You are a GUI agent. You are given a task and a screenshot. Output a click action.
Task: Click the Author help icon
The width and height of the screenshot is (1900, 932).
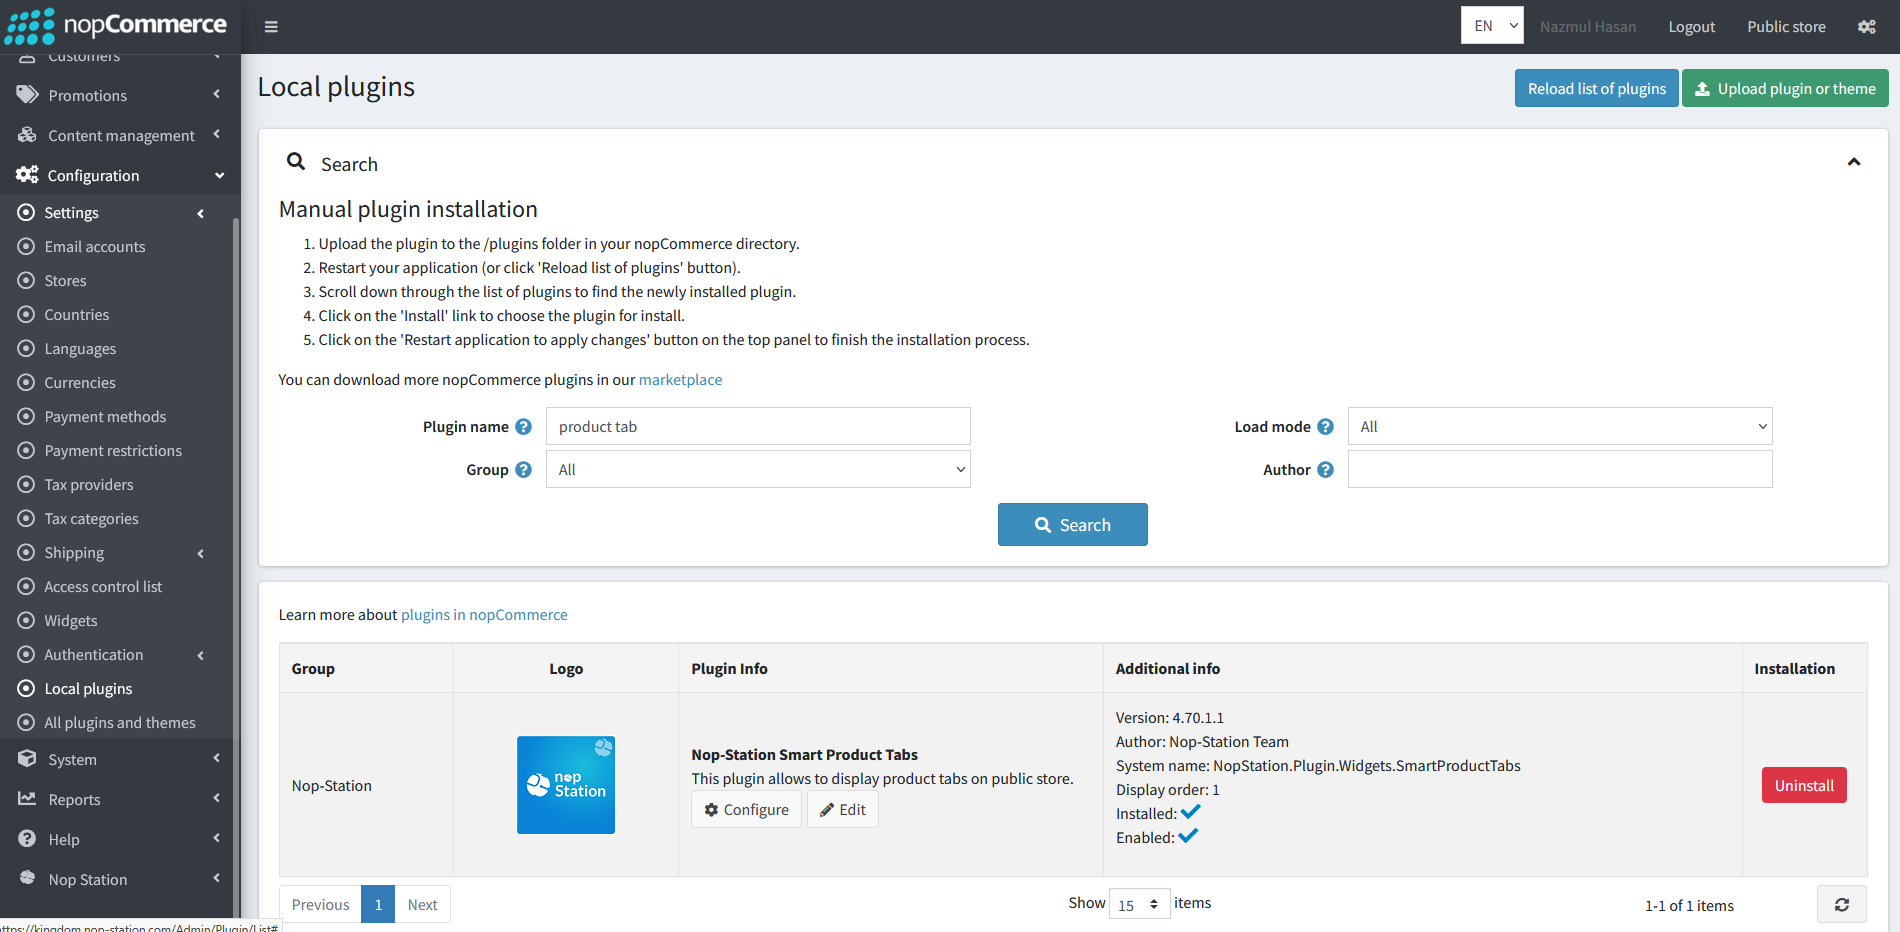pyautogui.click(x=1325, y=470)
